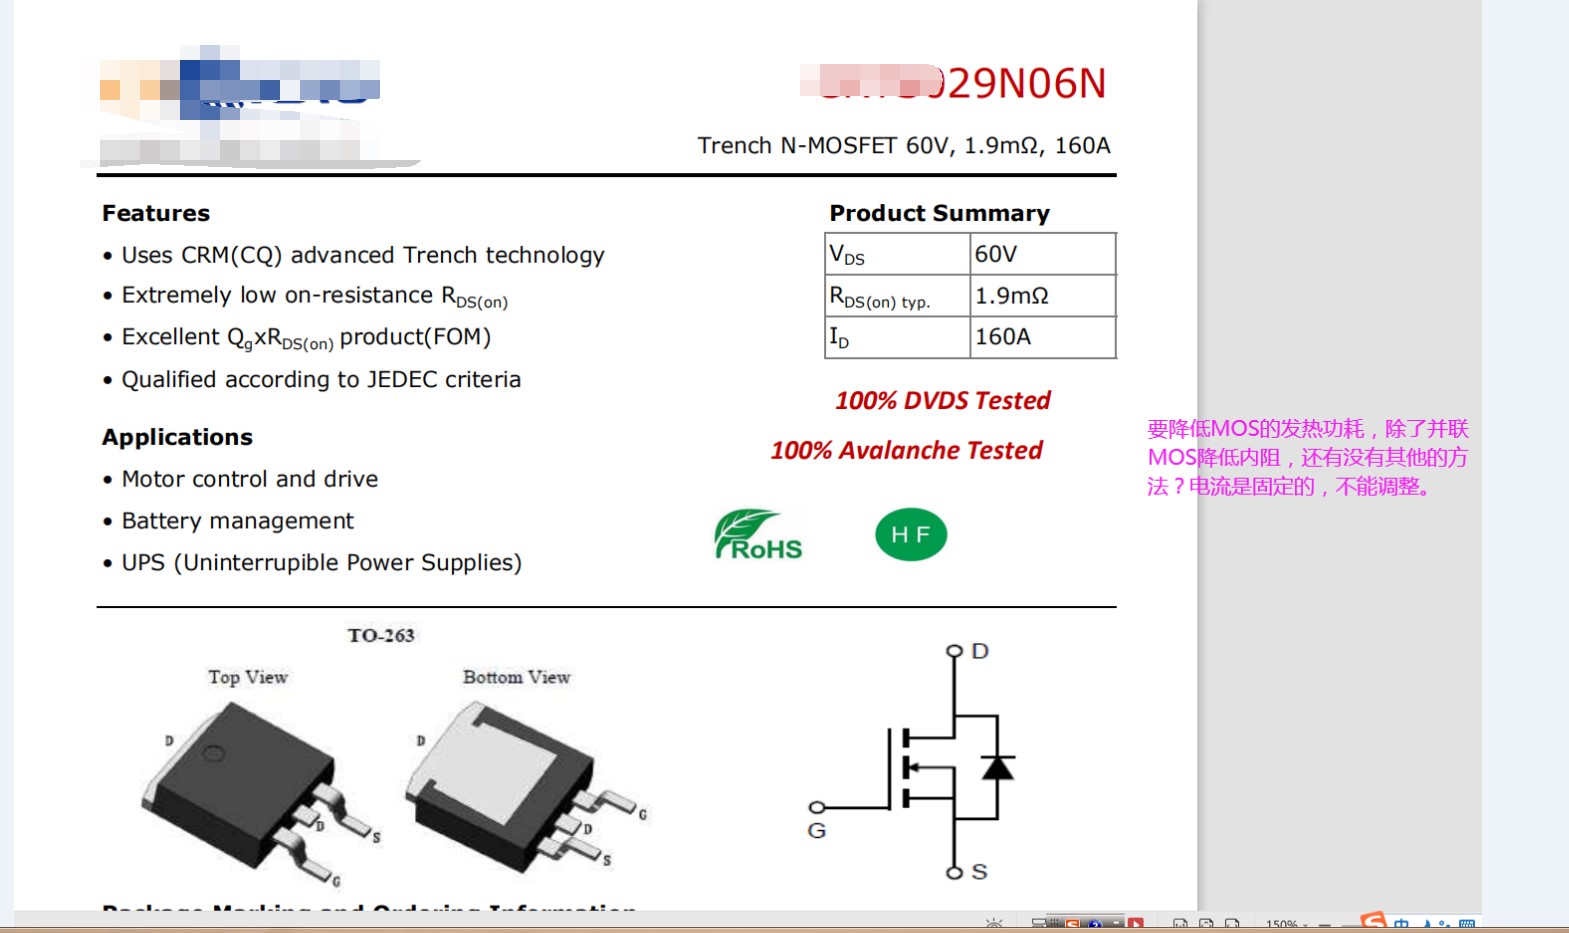Click the Sogou input method S logo
1569x933 pixels.
(x=1374, y=921)
